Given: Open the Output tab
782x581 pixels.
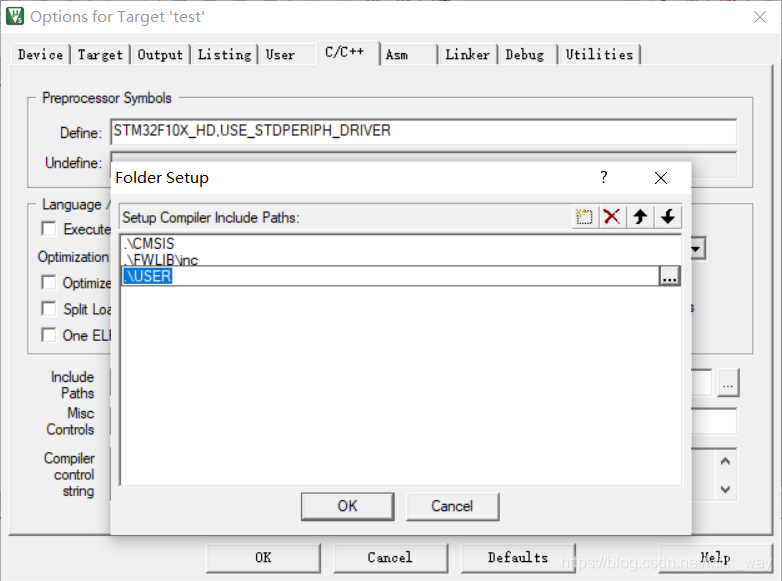Looking at the screenshot, I should [160, 54].
